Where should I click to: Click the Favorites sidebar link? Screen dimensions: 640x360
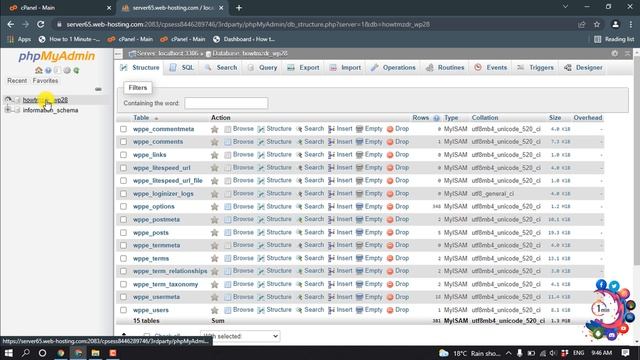[45, 81]
